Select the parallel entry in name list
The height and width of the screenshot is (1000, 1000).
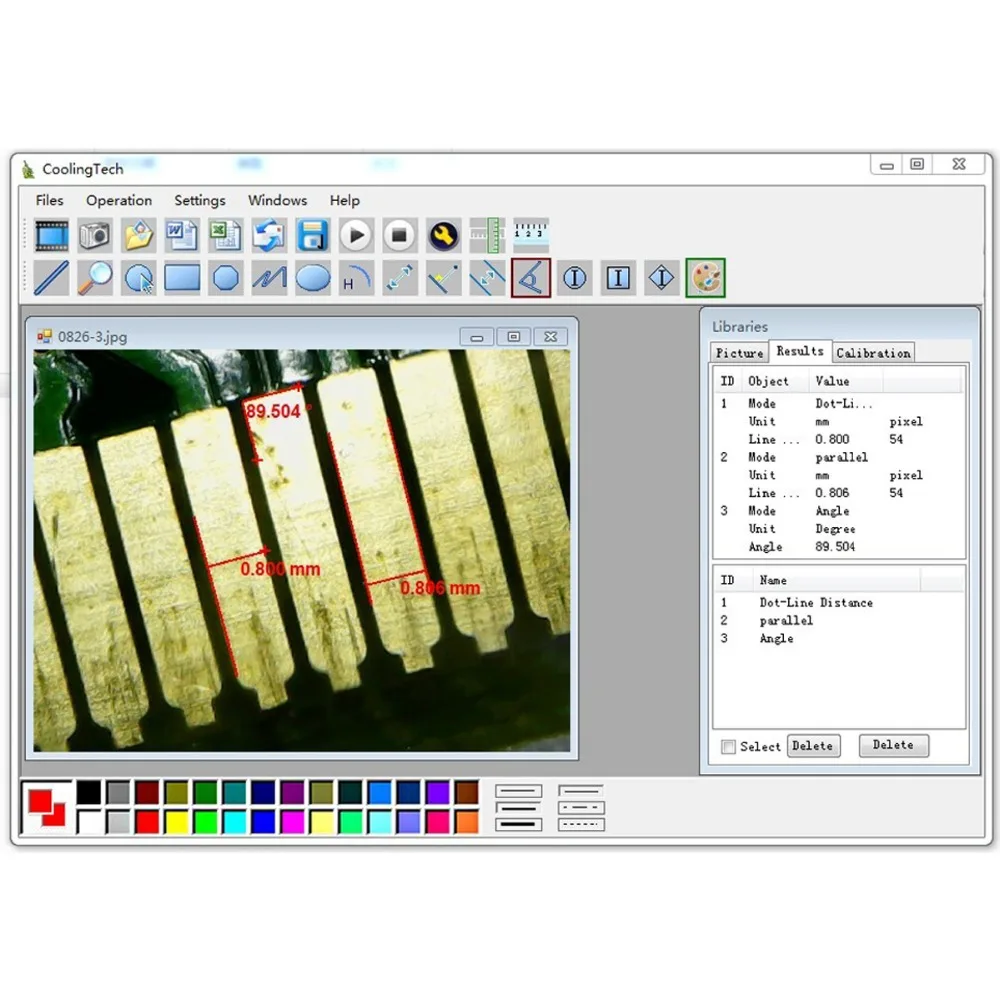[x=786, y=621]
